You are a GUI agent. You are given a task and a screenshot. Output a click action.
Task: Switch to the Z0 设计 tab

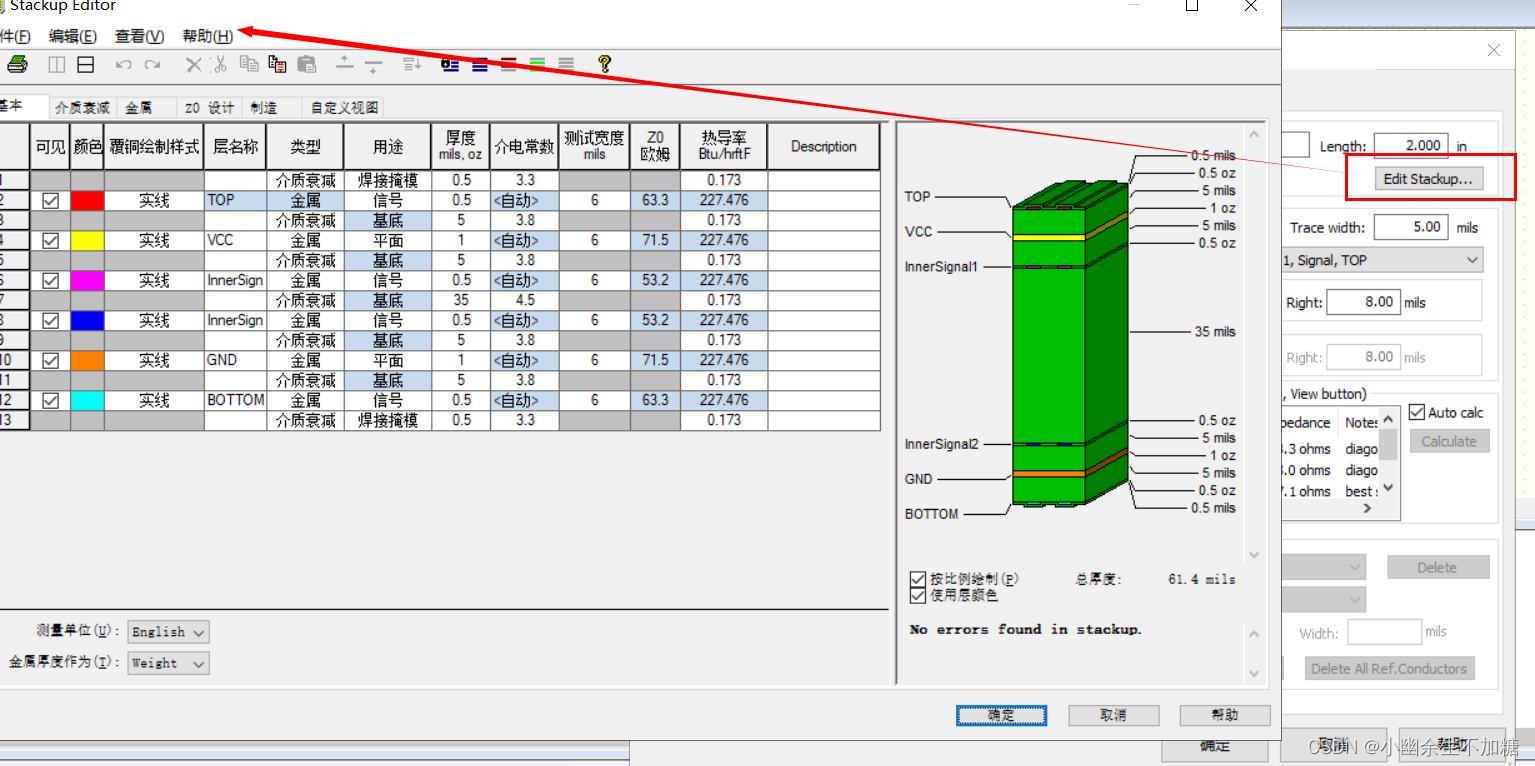click(209, 108)
